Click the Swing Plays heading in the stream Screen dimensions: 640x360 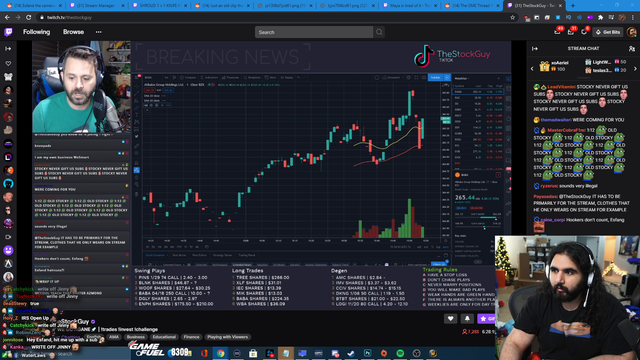point(150,271)
